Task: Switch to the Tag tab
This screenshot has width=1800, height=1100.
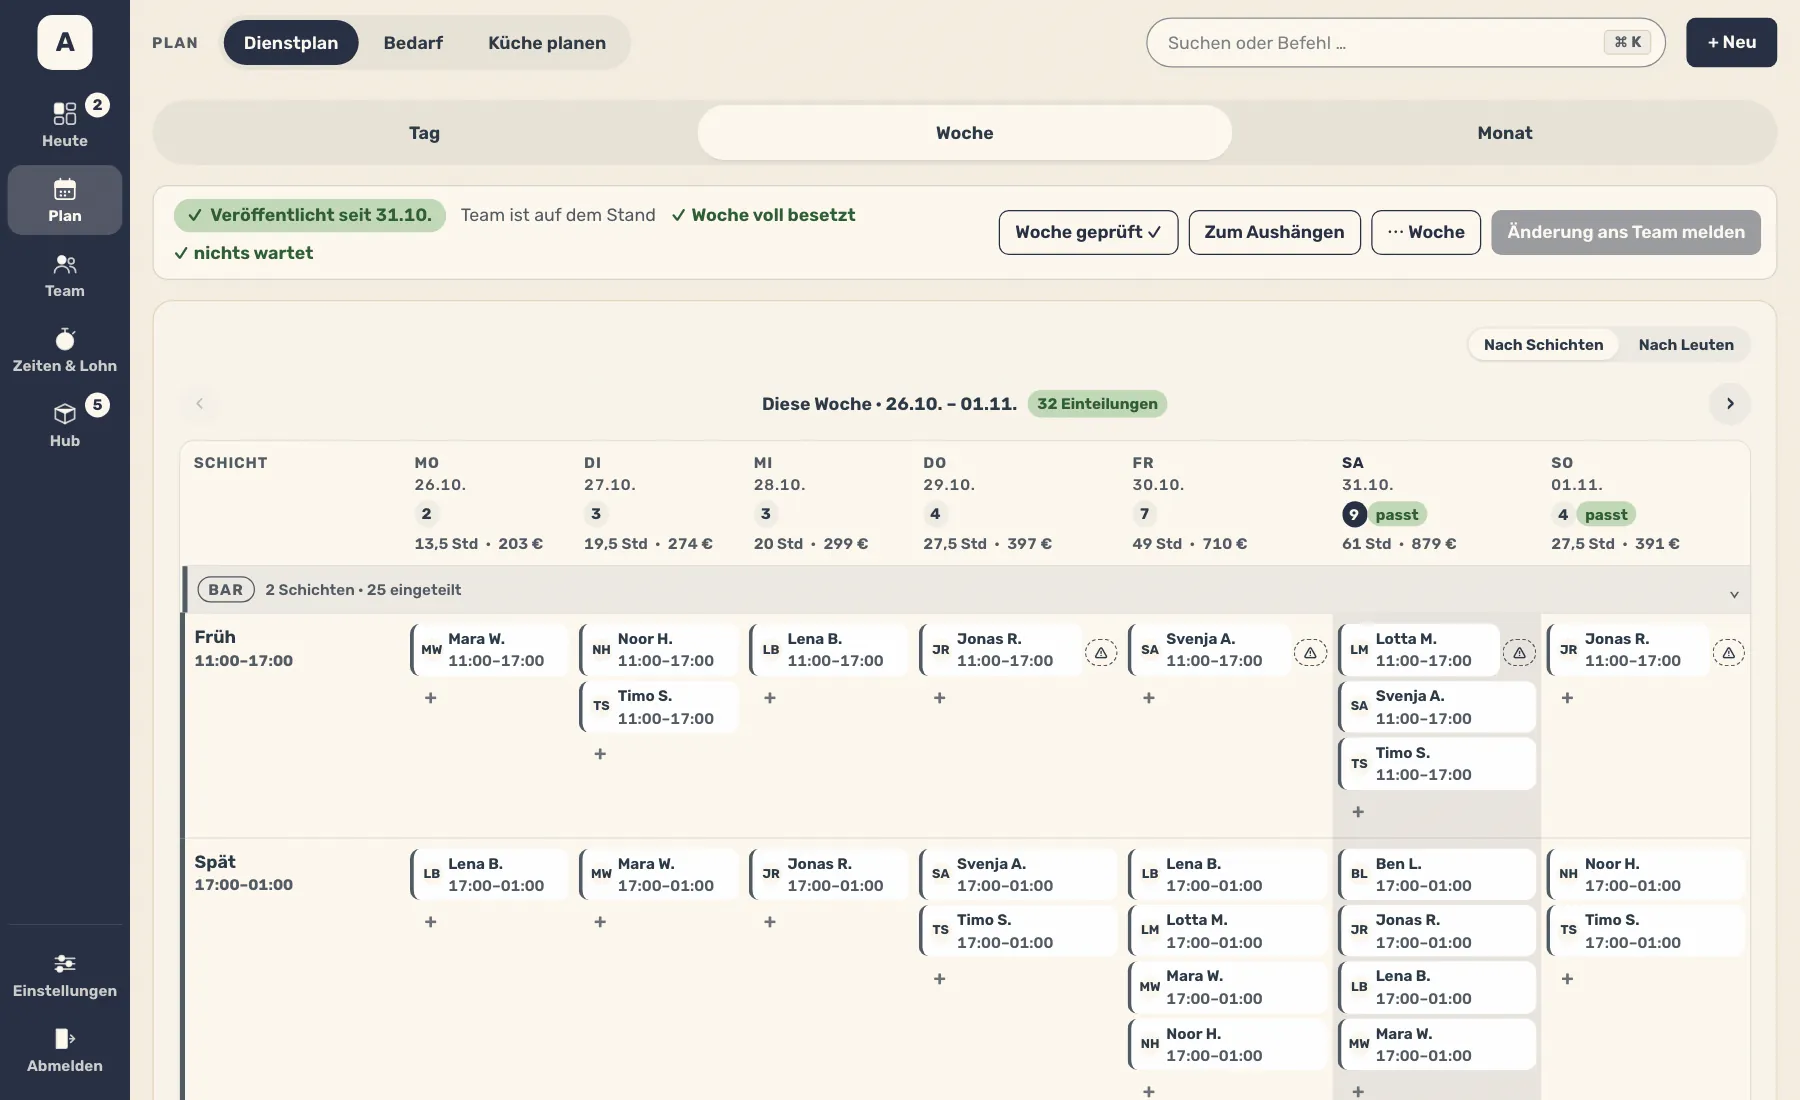Action: coord(424,133)
